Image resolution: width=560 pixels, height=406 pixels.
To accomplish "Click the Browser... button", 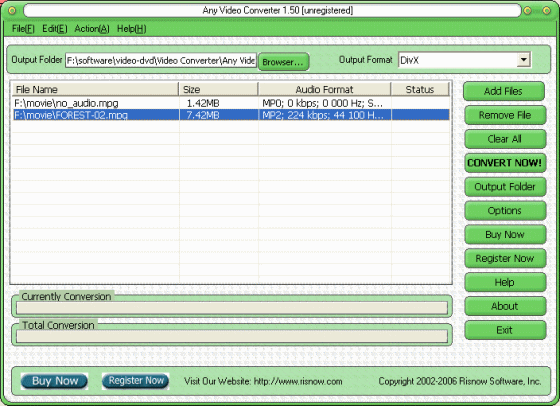I will [x=283, y=62].
